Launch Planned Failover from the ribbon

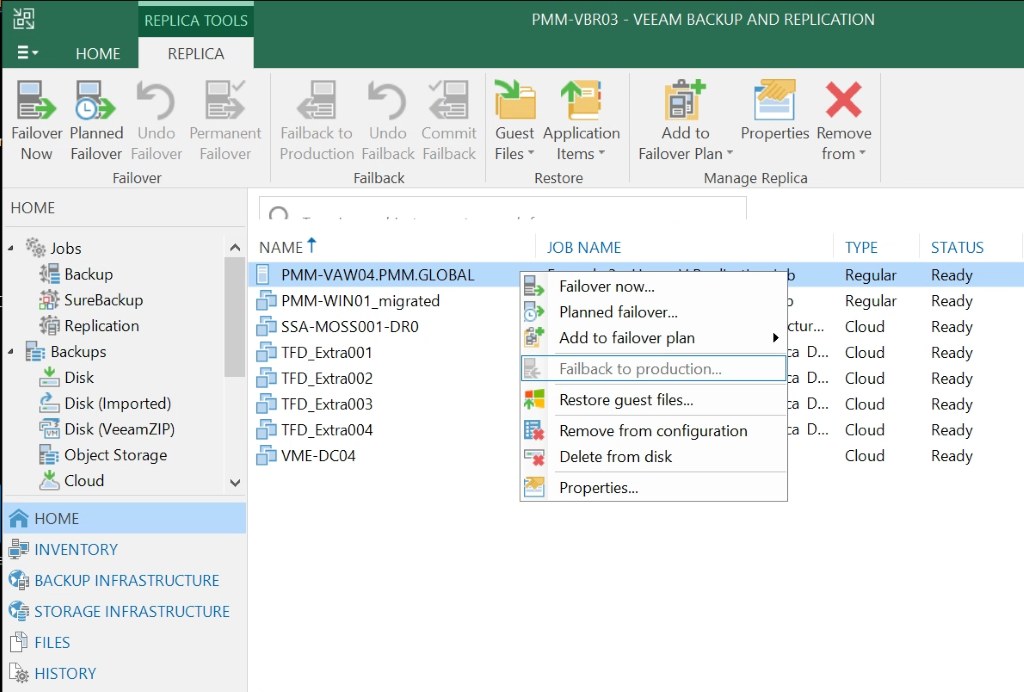(96, 121)
